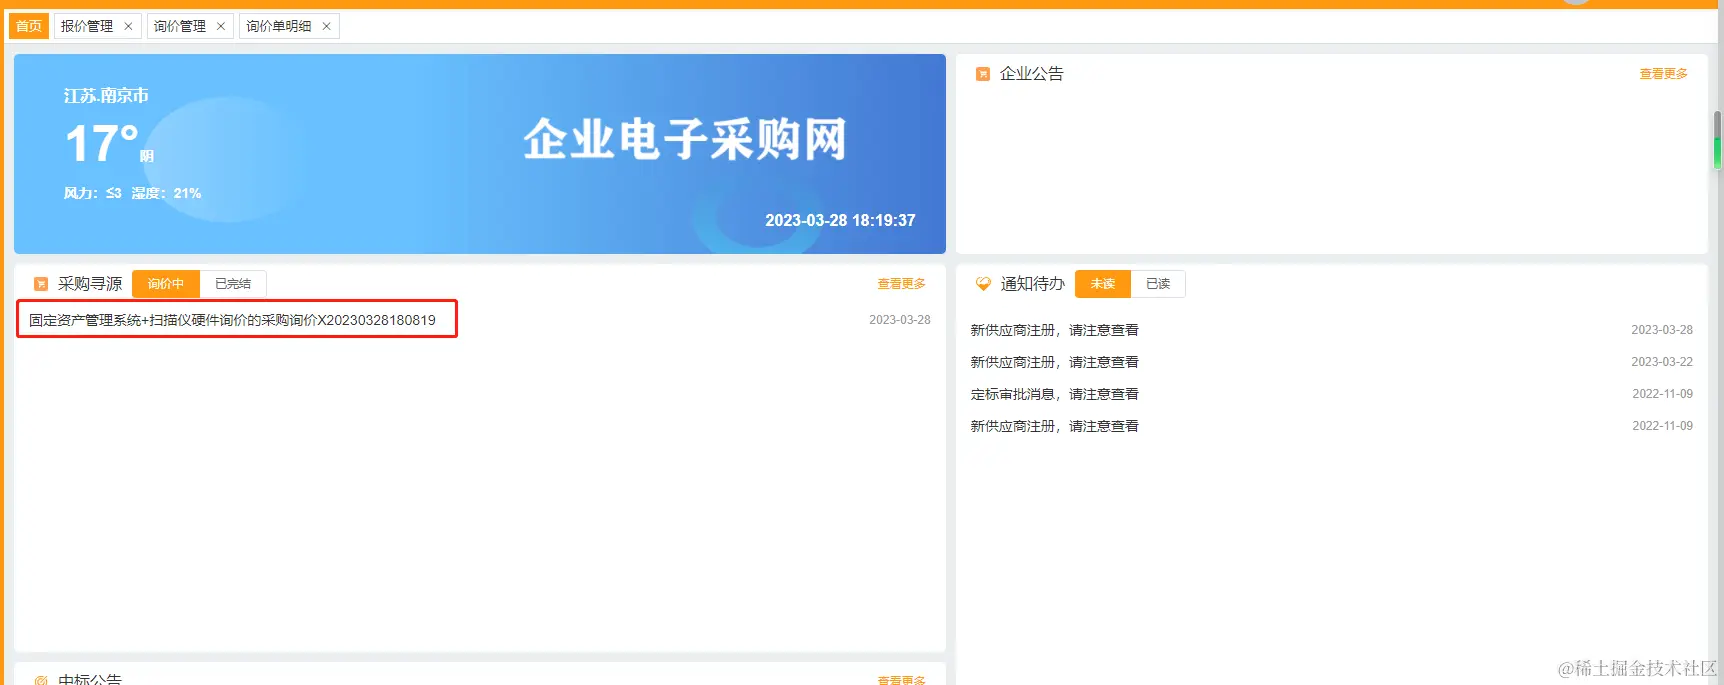The image size is (1724, 685).
Task: Click the 江苏.南京市 location text
Action: pyautogui.click(x=106, y=96)
